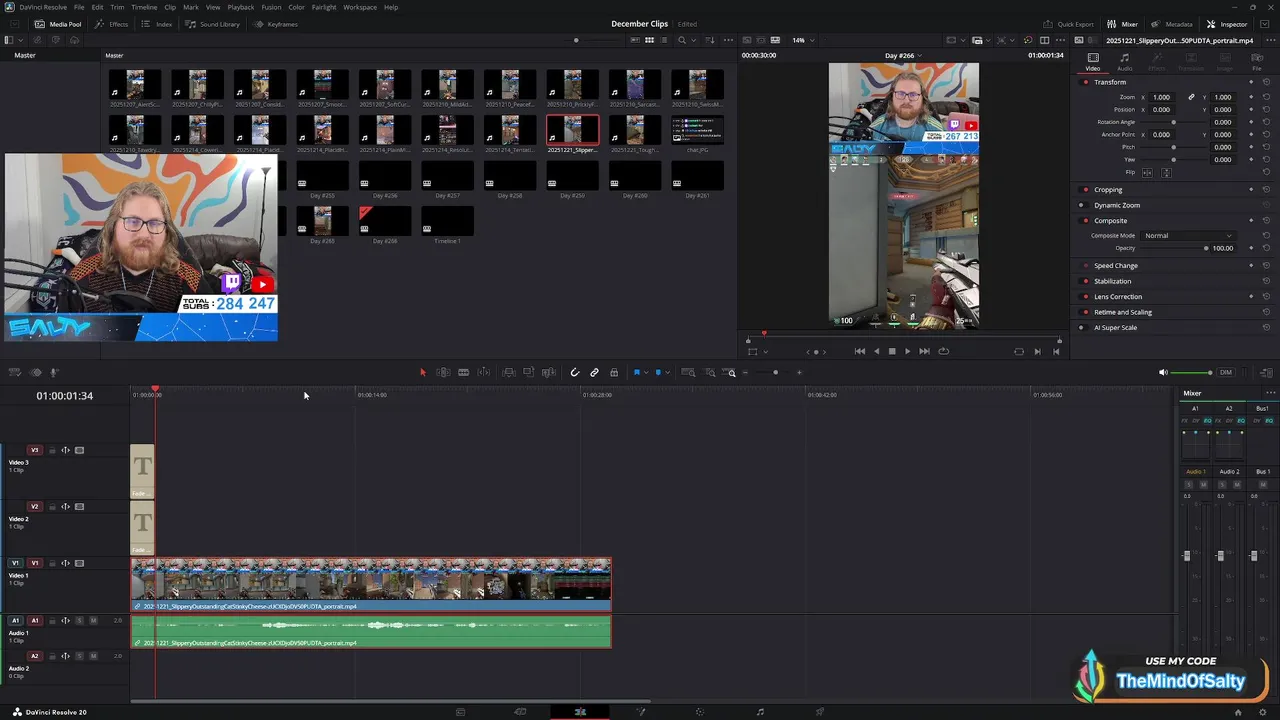Activate the Trim Edit Mode tool
The image size is (1280, 720).
tap(443, 372)
